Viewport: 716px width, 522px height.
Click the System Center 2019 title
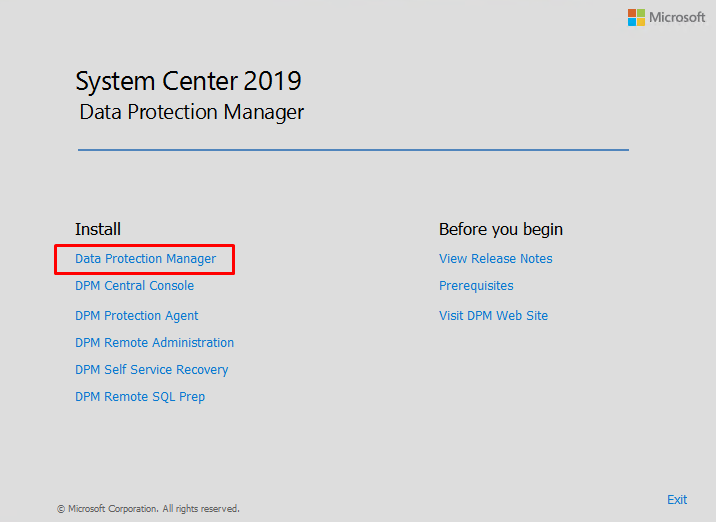point(188,81)
